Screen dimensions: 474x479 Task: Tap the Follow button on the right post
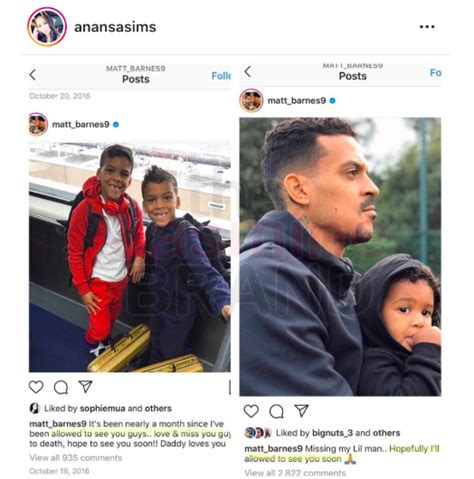click(x=436, y=73)
